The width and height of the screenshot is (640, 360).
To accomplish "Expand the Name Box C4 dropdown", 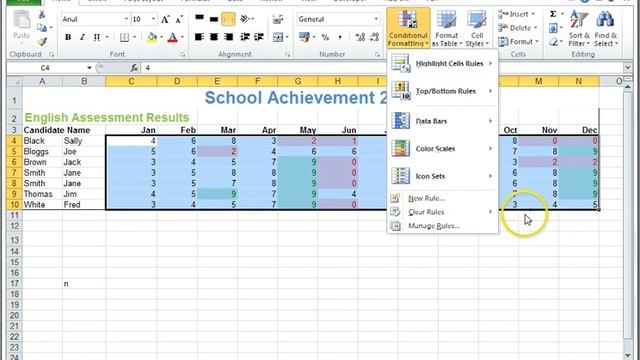I will pyautogui.click(x=89, y=68).
